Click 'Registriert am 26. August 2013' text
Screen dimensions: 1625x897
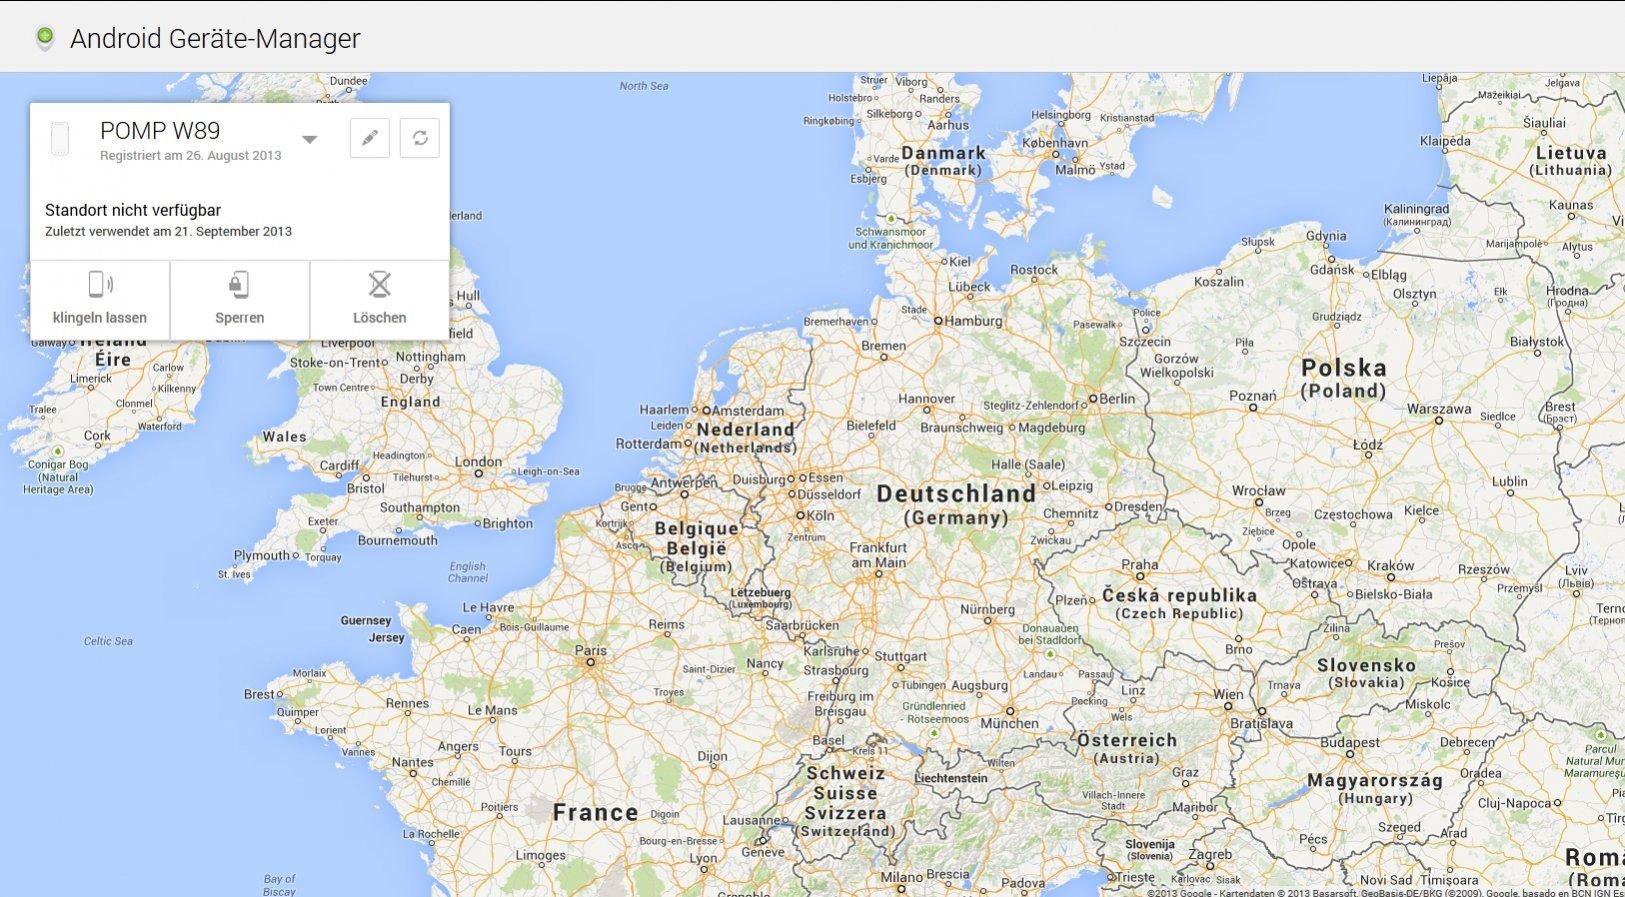[191, 155]
